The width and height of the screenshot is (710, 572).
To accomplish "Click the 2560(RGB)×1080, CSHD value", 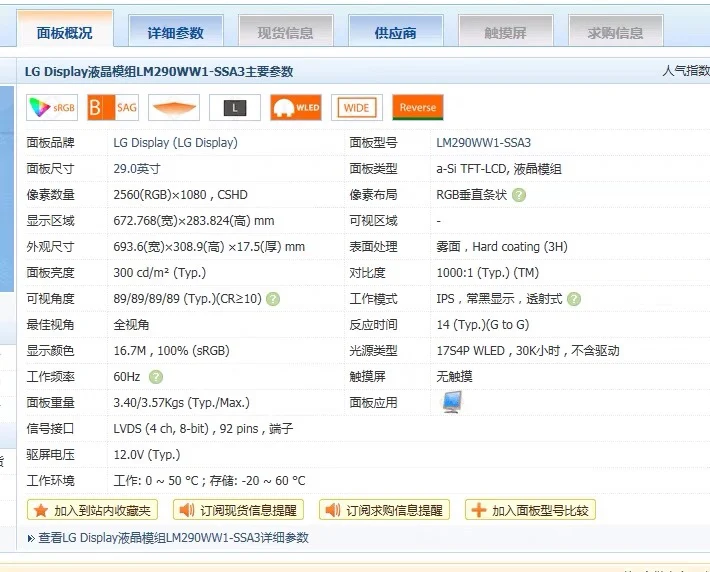I will pos(180,195).
